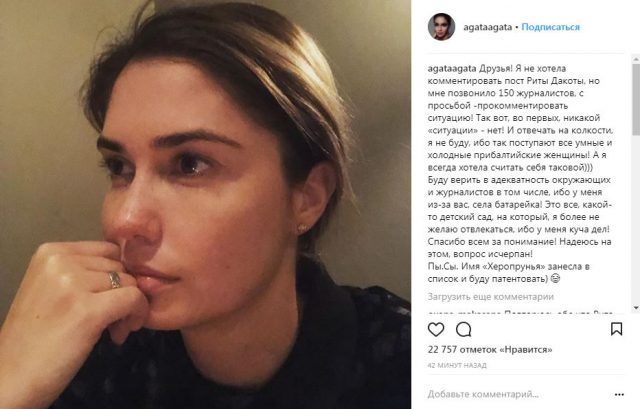View the 22 757 likes list

pos(490,349)
